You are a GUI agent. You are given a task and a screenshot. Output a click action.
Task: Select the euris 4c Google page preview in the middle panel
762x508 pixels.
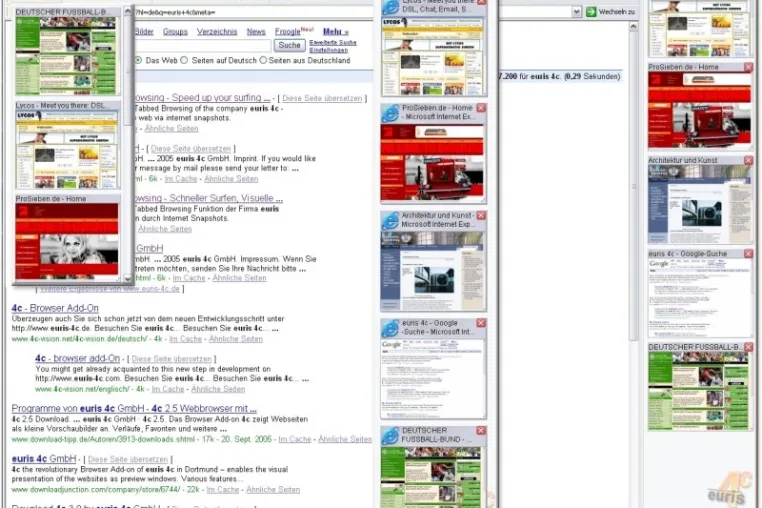(x=433, y=378)
